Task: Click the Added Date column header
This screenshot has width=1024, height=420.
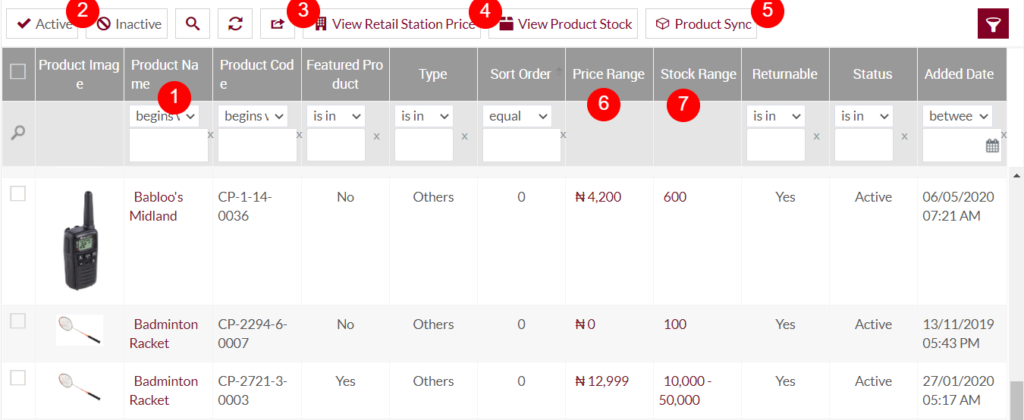Action: click(x=959, y=74)
